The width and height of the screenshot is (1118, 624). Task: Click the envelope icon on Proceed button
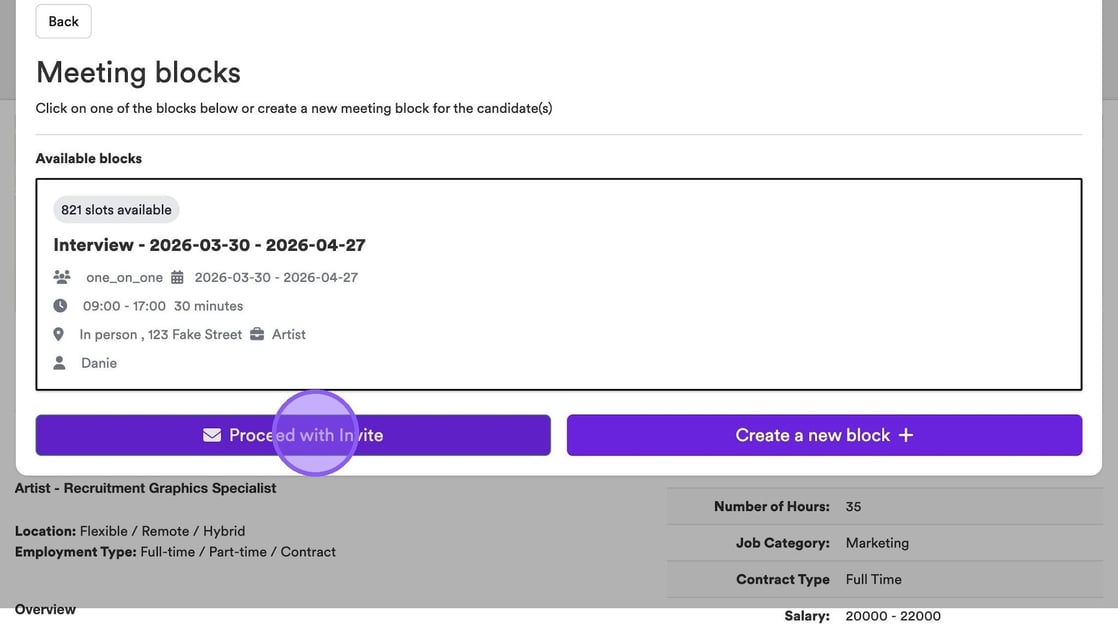[x=212, y=435]
